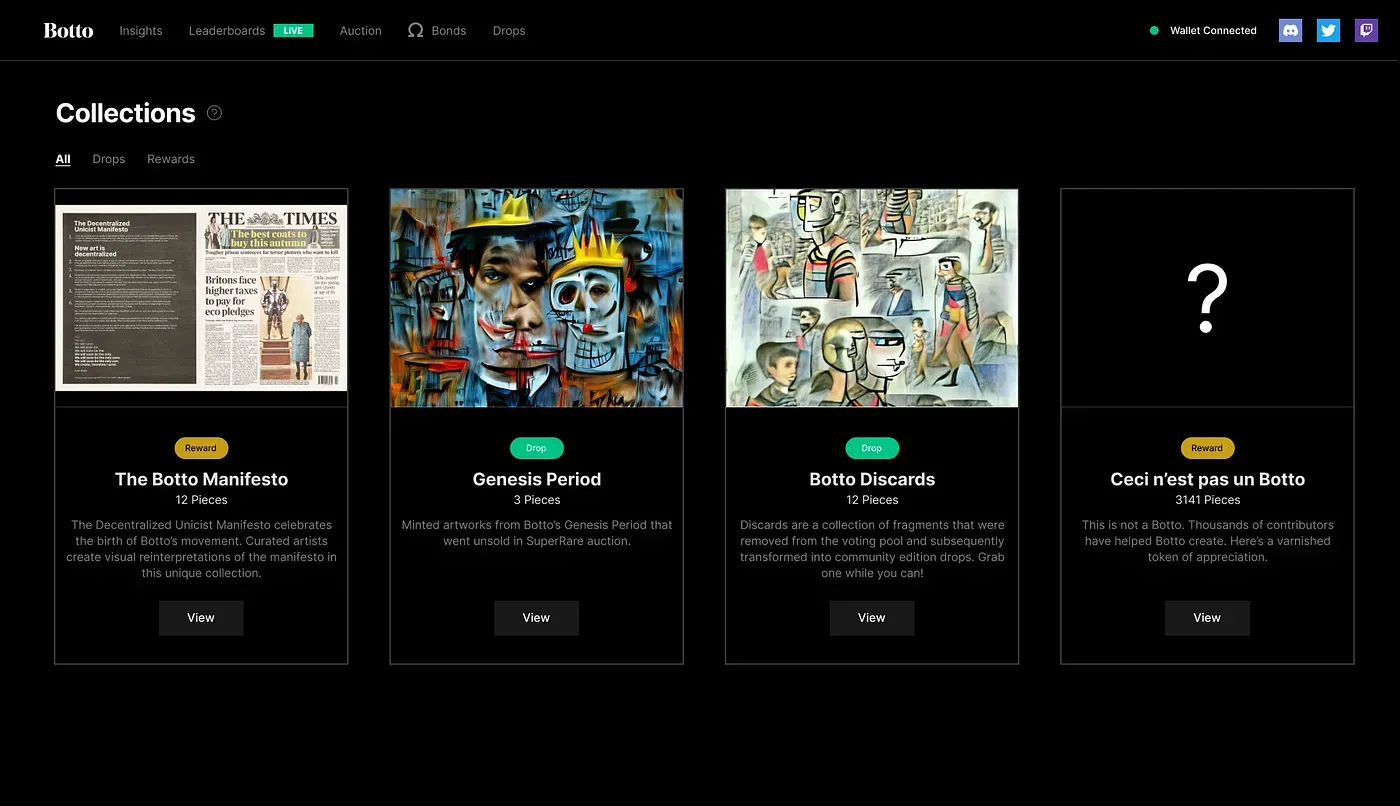Open Leaderboards from the navigation
This screenshot has width=1400, height=806.
pyautogui.click(x=227, y=31)
